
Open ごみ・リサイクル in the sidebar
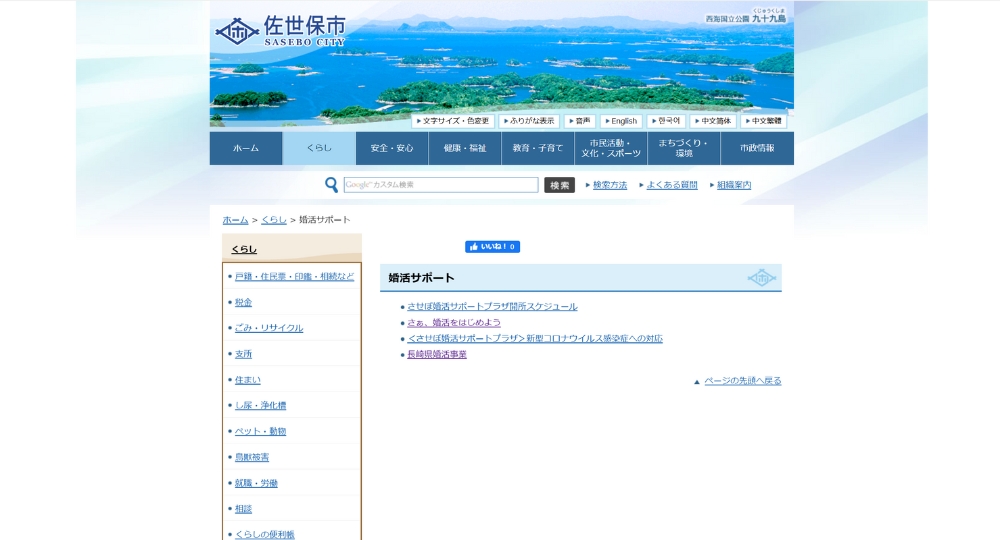tap(269, 328)
